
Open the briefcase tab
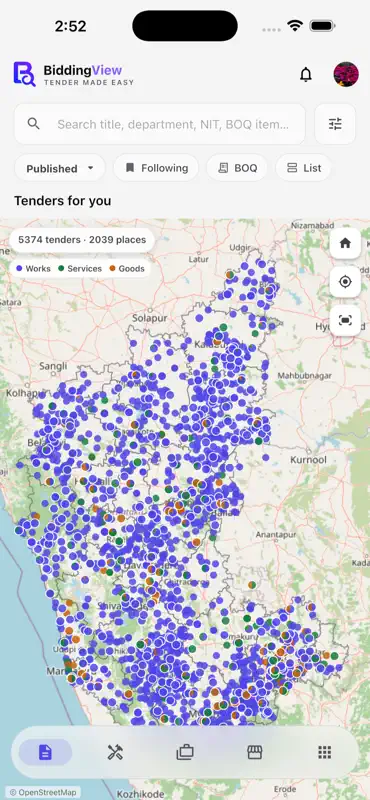pos(185,752)
